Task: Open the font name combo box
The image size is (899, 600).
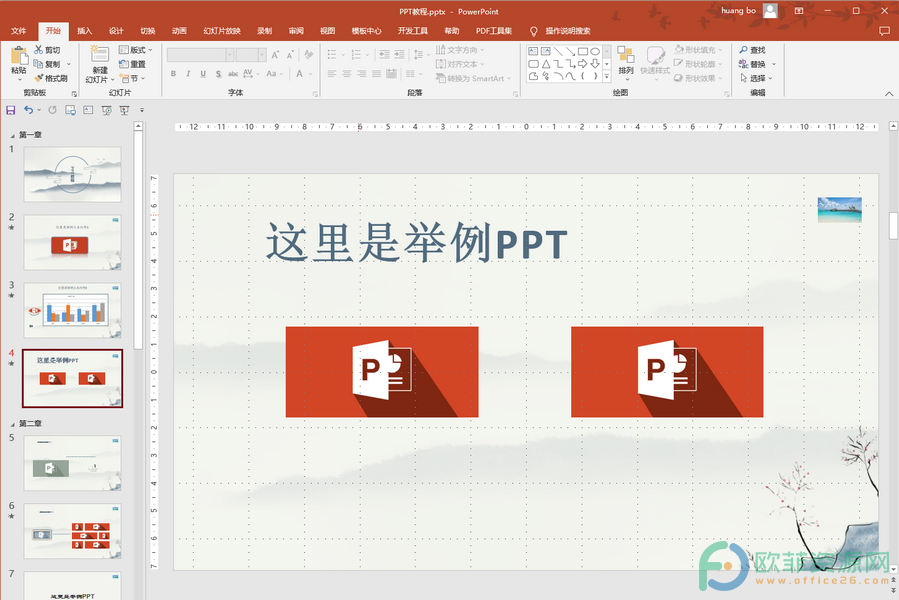Action: (x=200, y=55)
